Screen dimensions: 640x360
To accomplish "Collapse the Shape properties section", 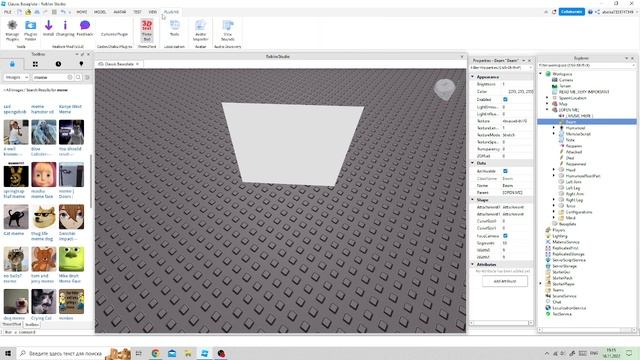I will (473, 200).
